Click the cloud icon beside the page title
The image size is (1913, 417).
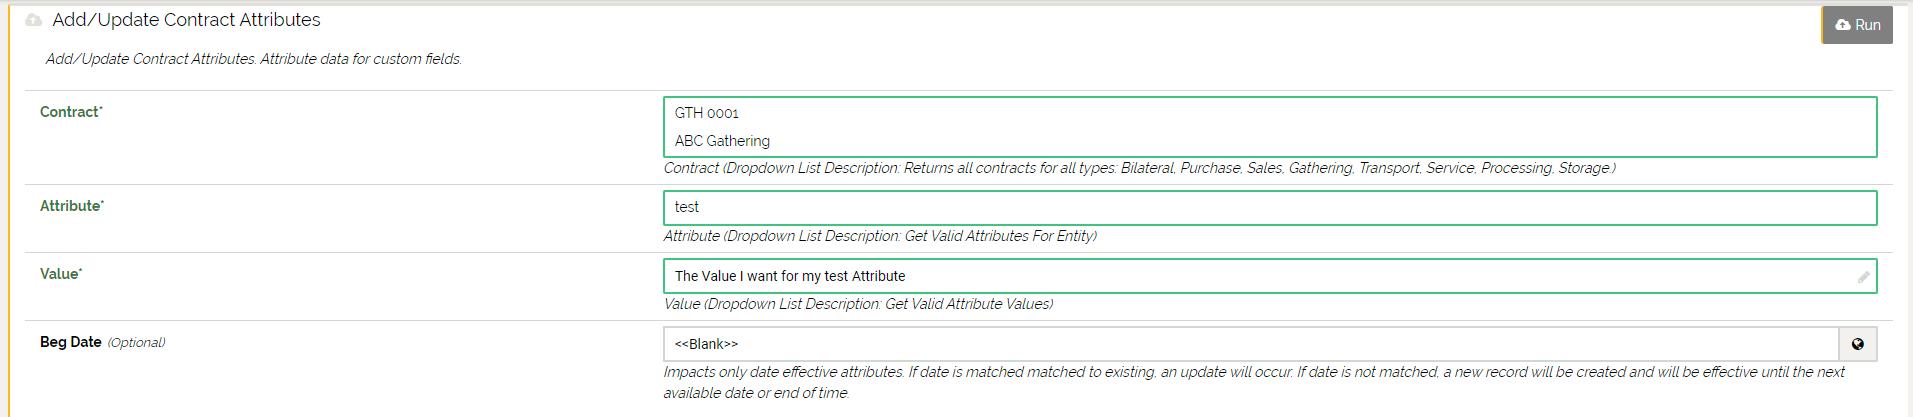pyautogui.click(x=34, y=20)
